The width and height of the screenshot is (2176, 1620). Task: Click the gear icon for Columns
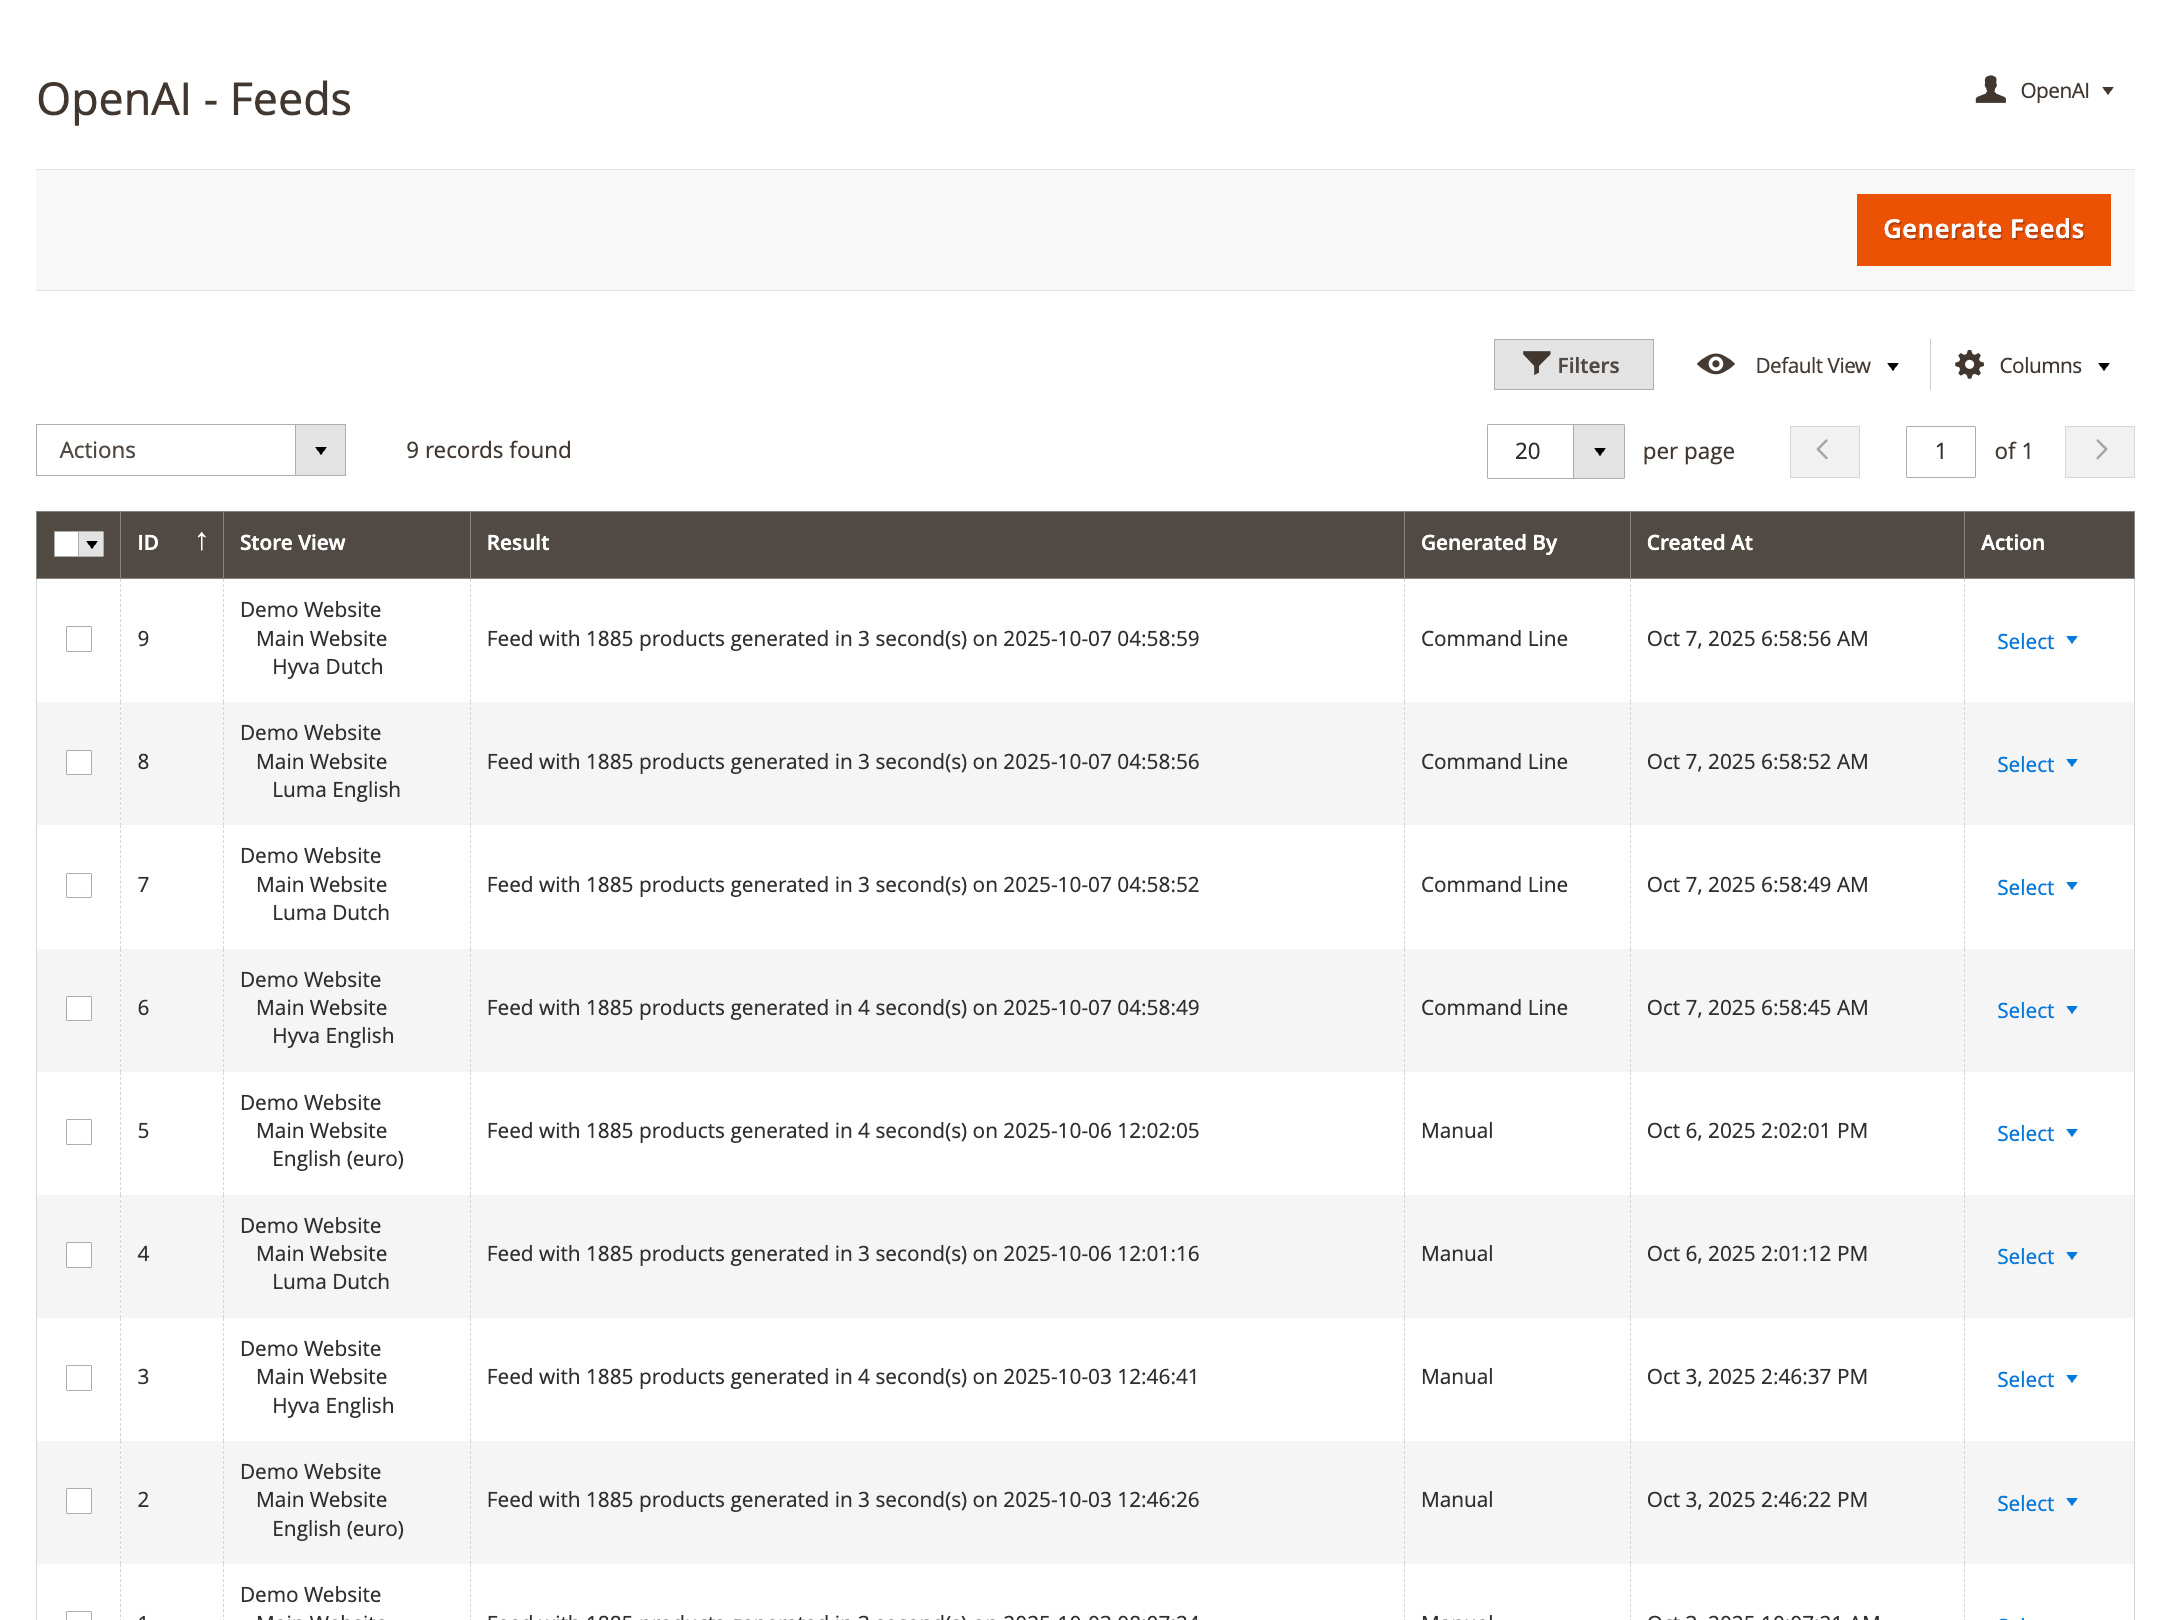(x=1969, y=365)
